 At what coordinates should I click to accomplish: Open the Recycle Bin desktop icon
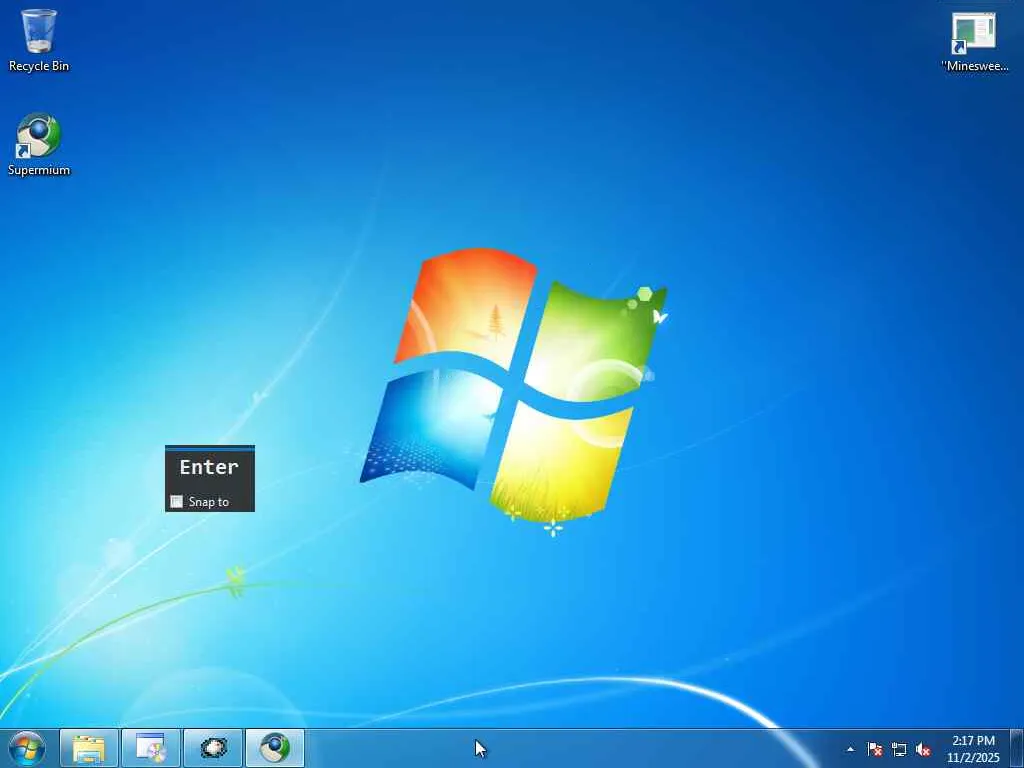(x=39, y=40)
